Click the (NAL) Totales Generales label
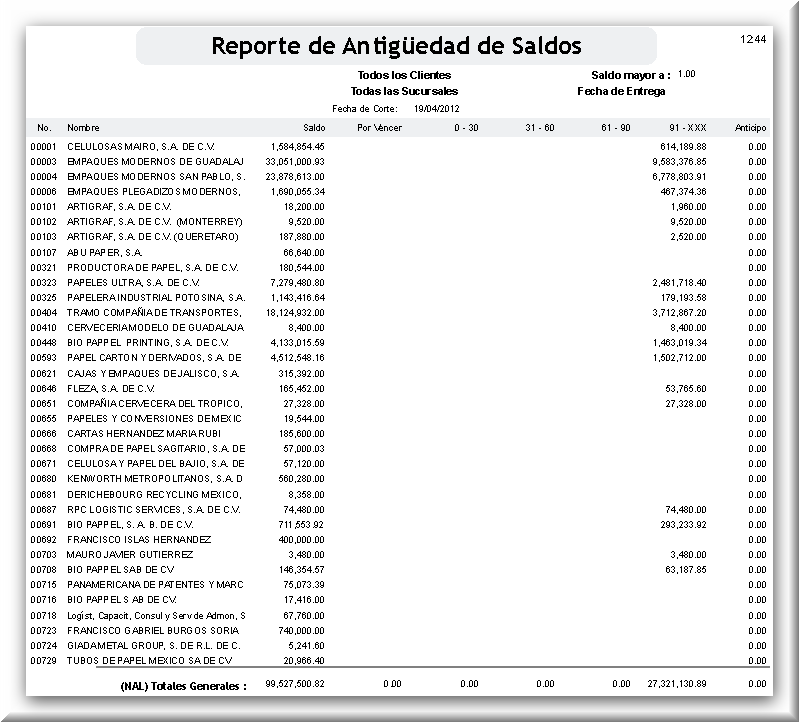 (x=183, y=686)
